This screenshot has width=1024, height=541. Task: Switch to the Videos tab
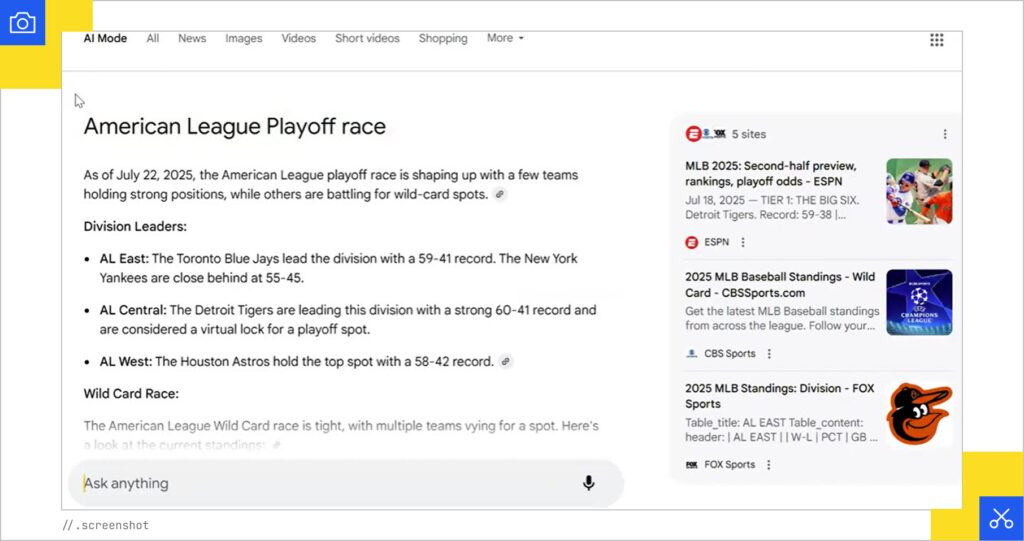click(298, 39)
